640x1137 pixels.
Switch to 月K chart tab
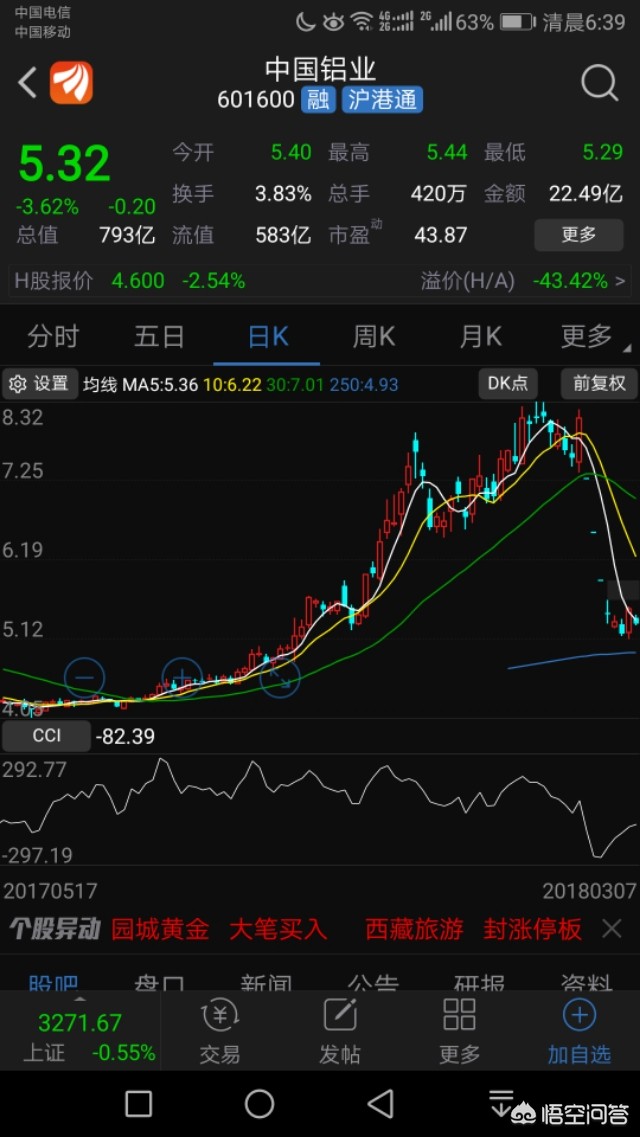(480, 336)
